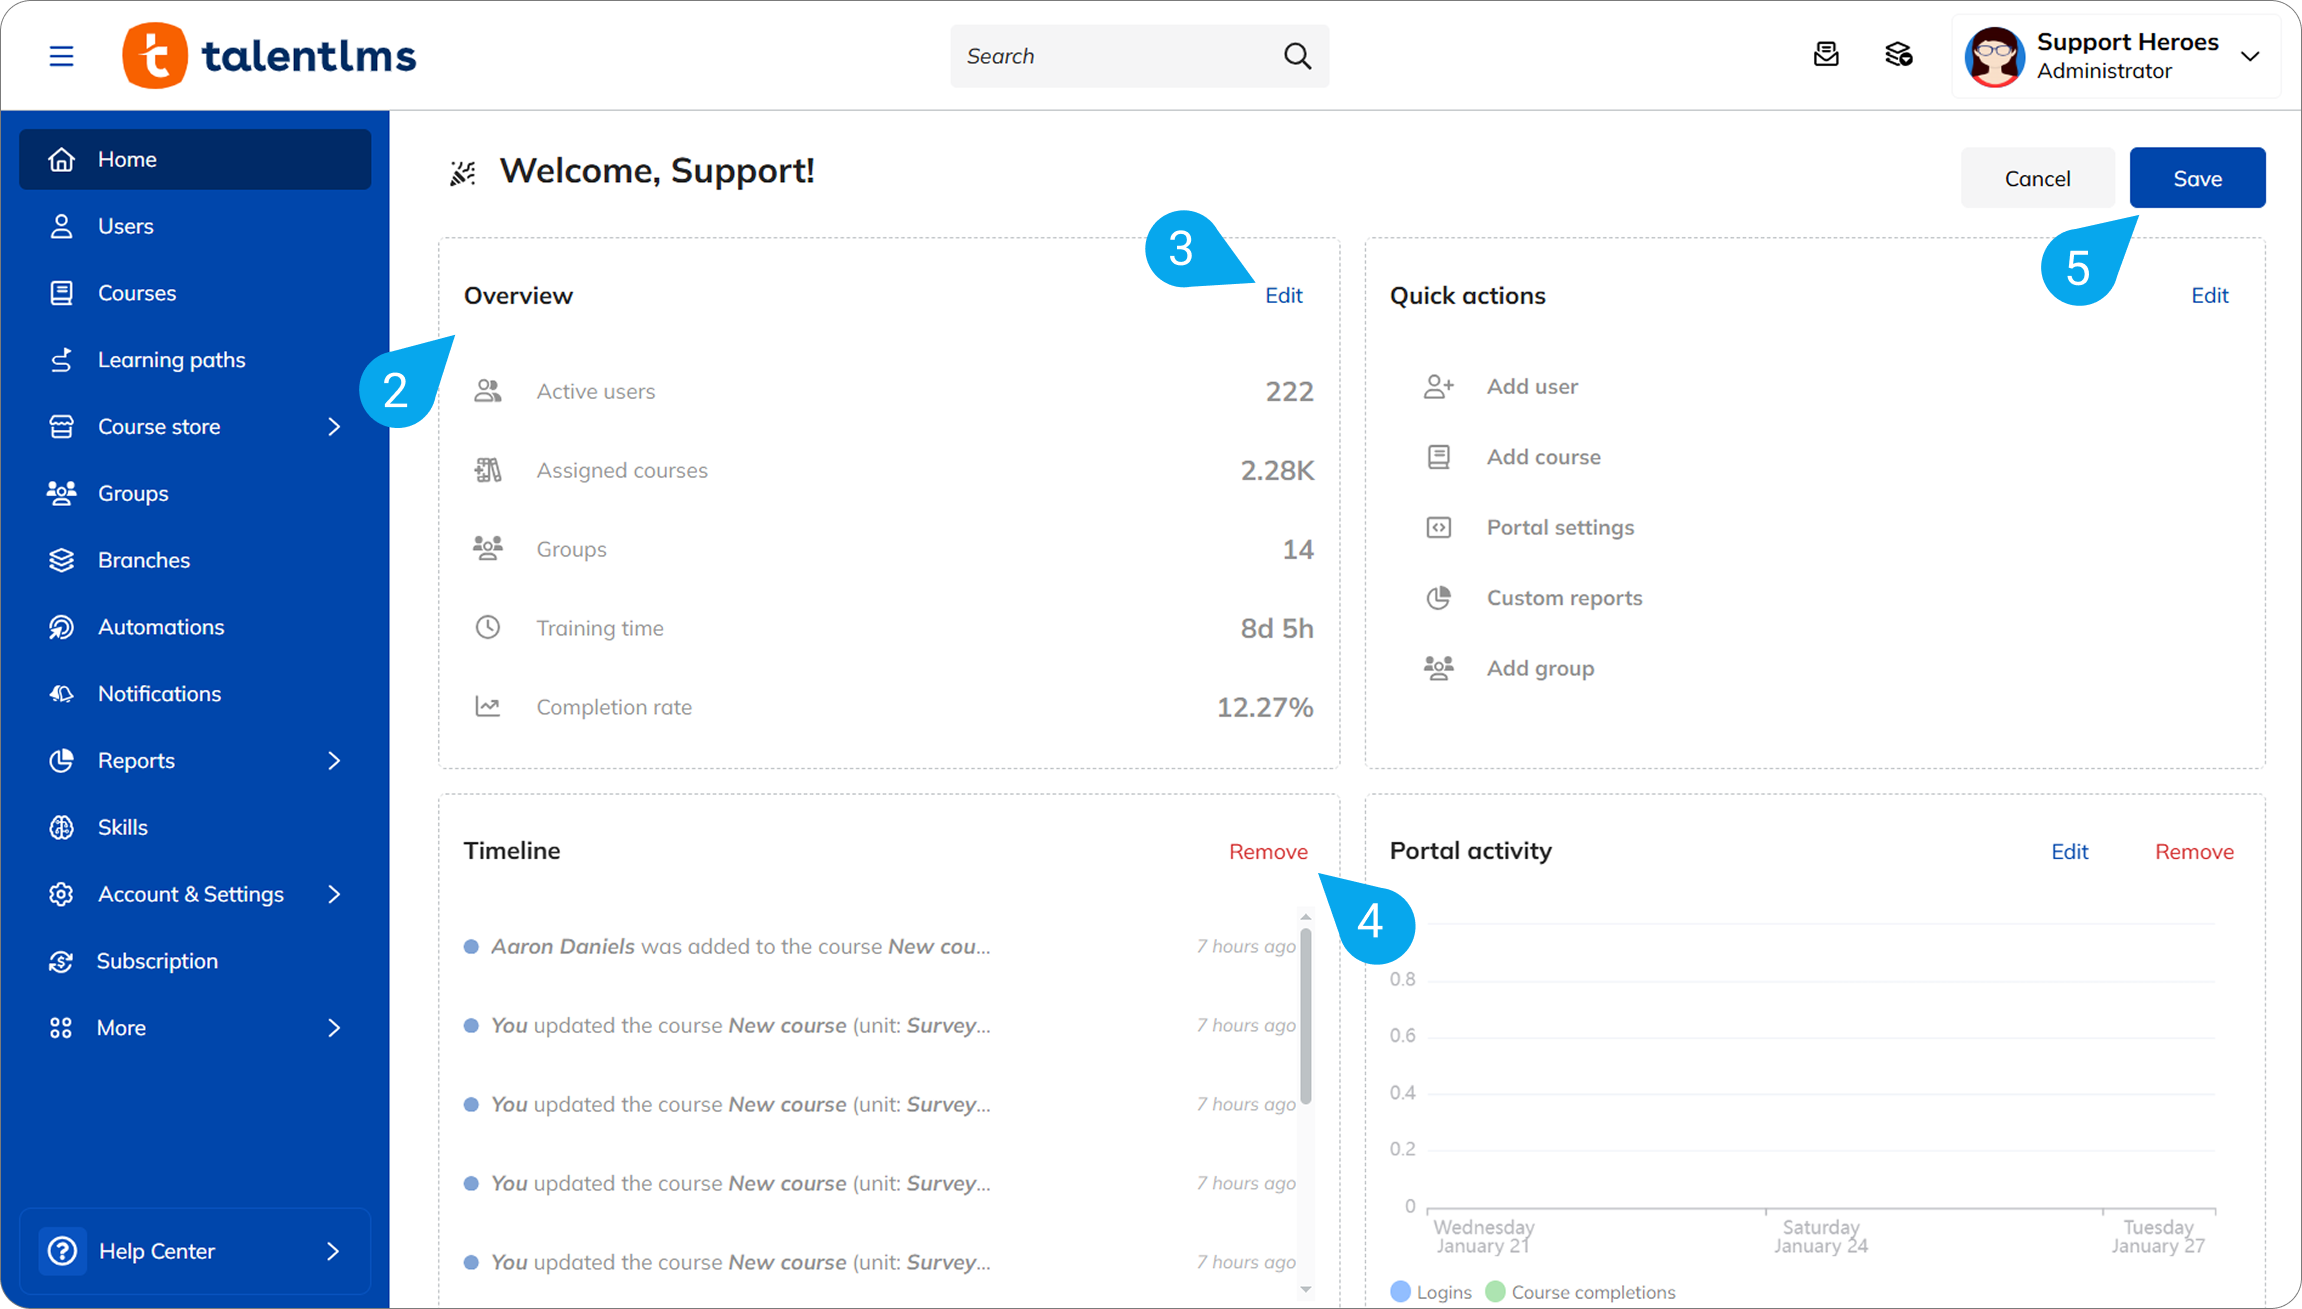Open Learning paths in sidebar
The height and width of the screenshot is (1309, 2302).
pos(171,360)
